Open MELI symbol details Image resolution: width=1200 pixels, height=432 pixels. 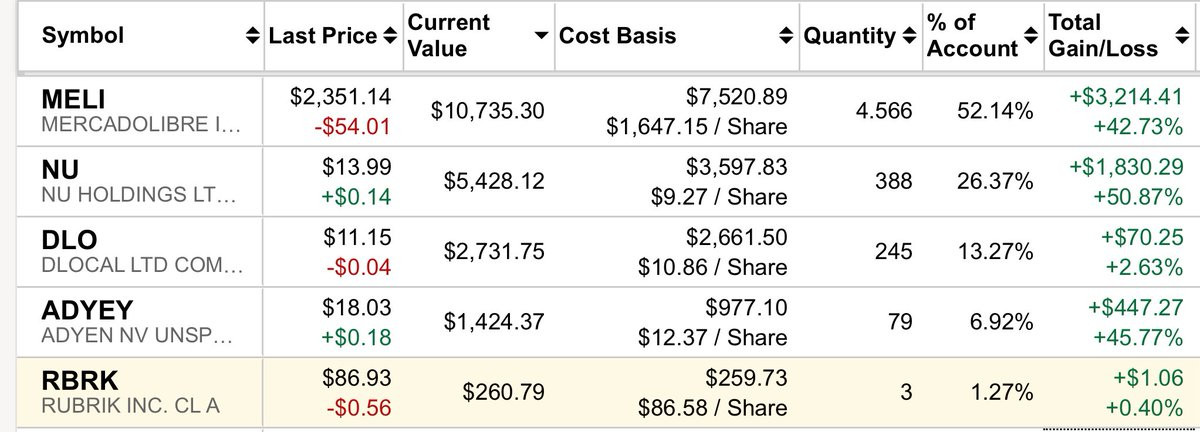pyautogui.click(x=73, y=99)
